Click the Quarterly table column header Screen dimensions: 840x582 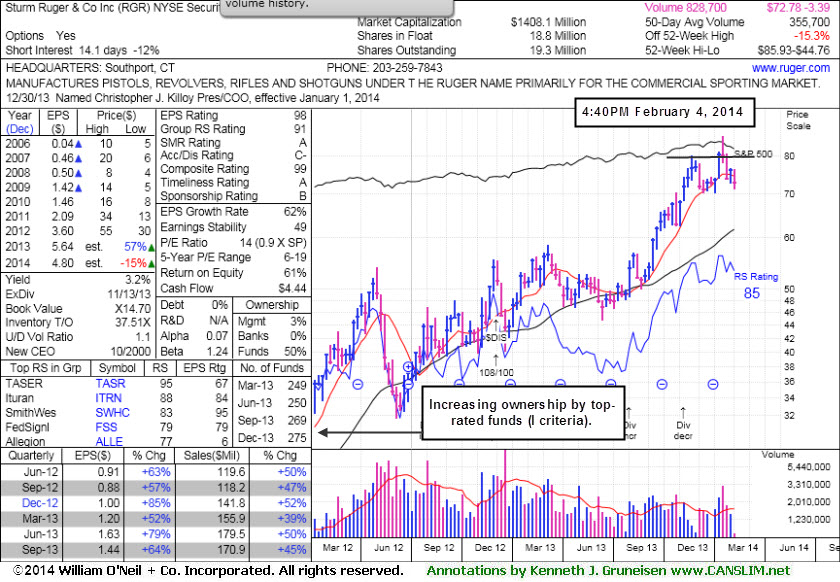(31, 456)
